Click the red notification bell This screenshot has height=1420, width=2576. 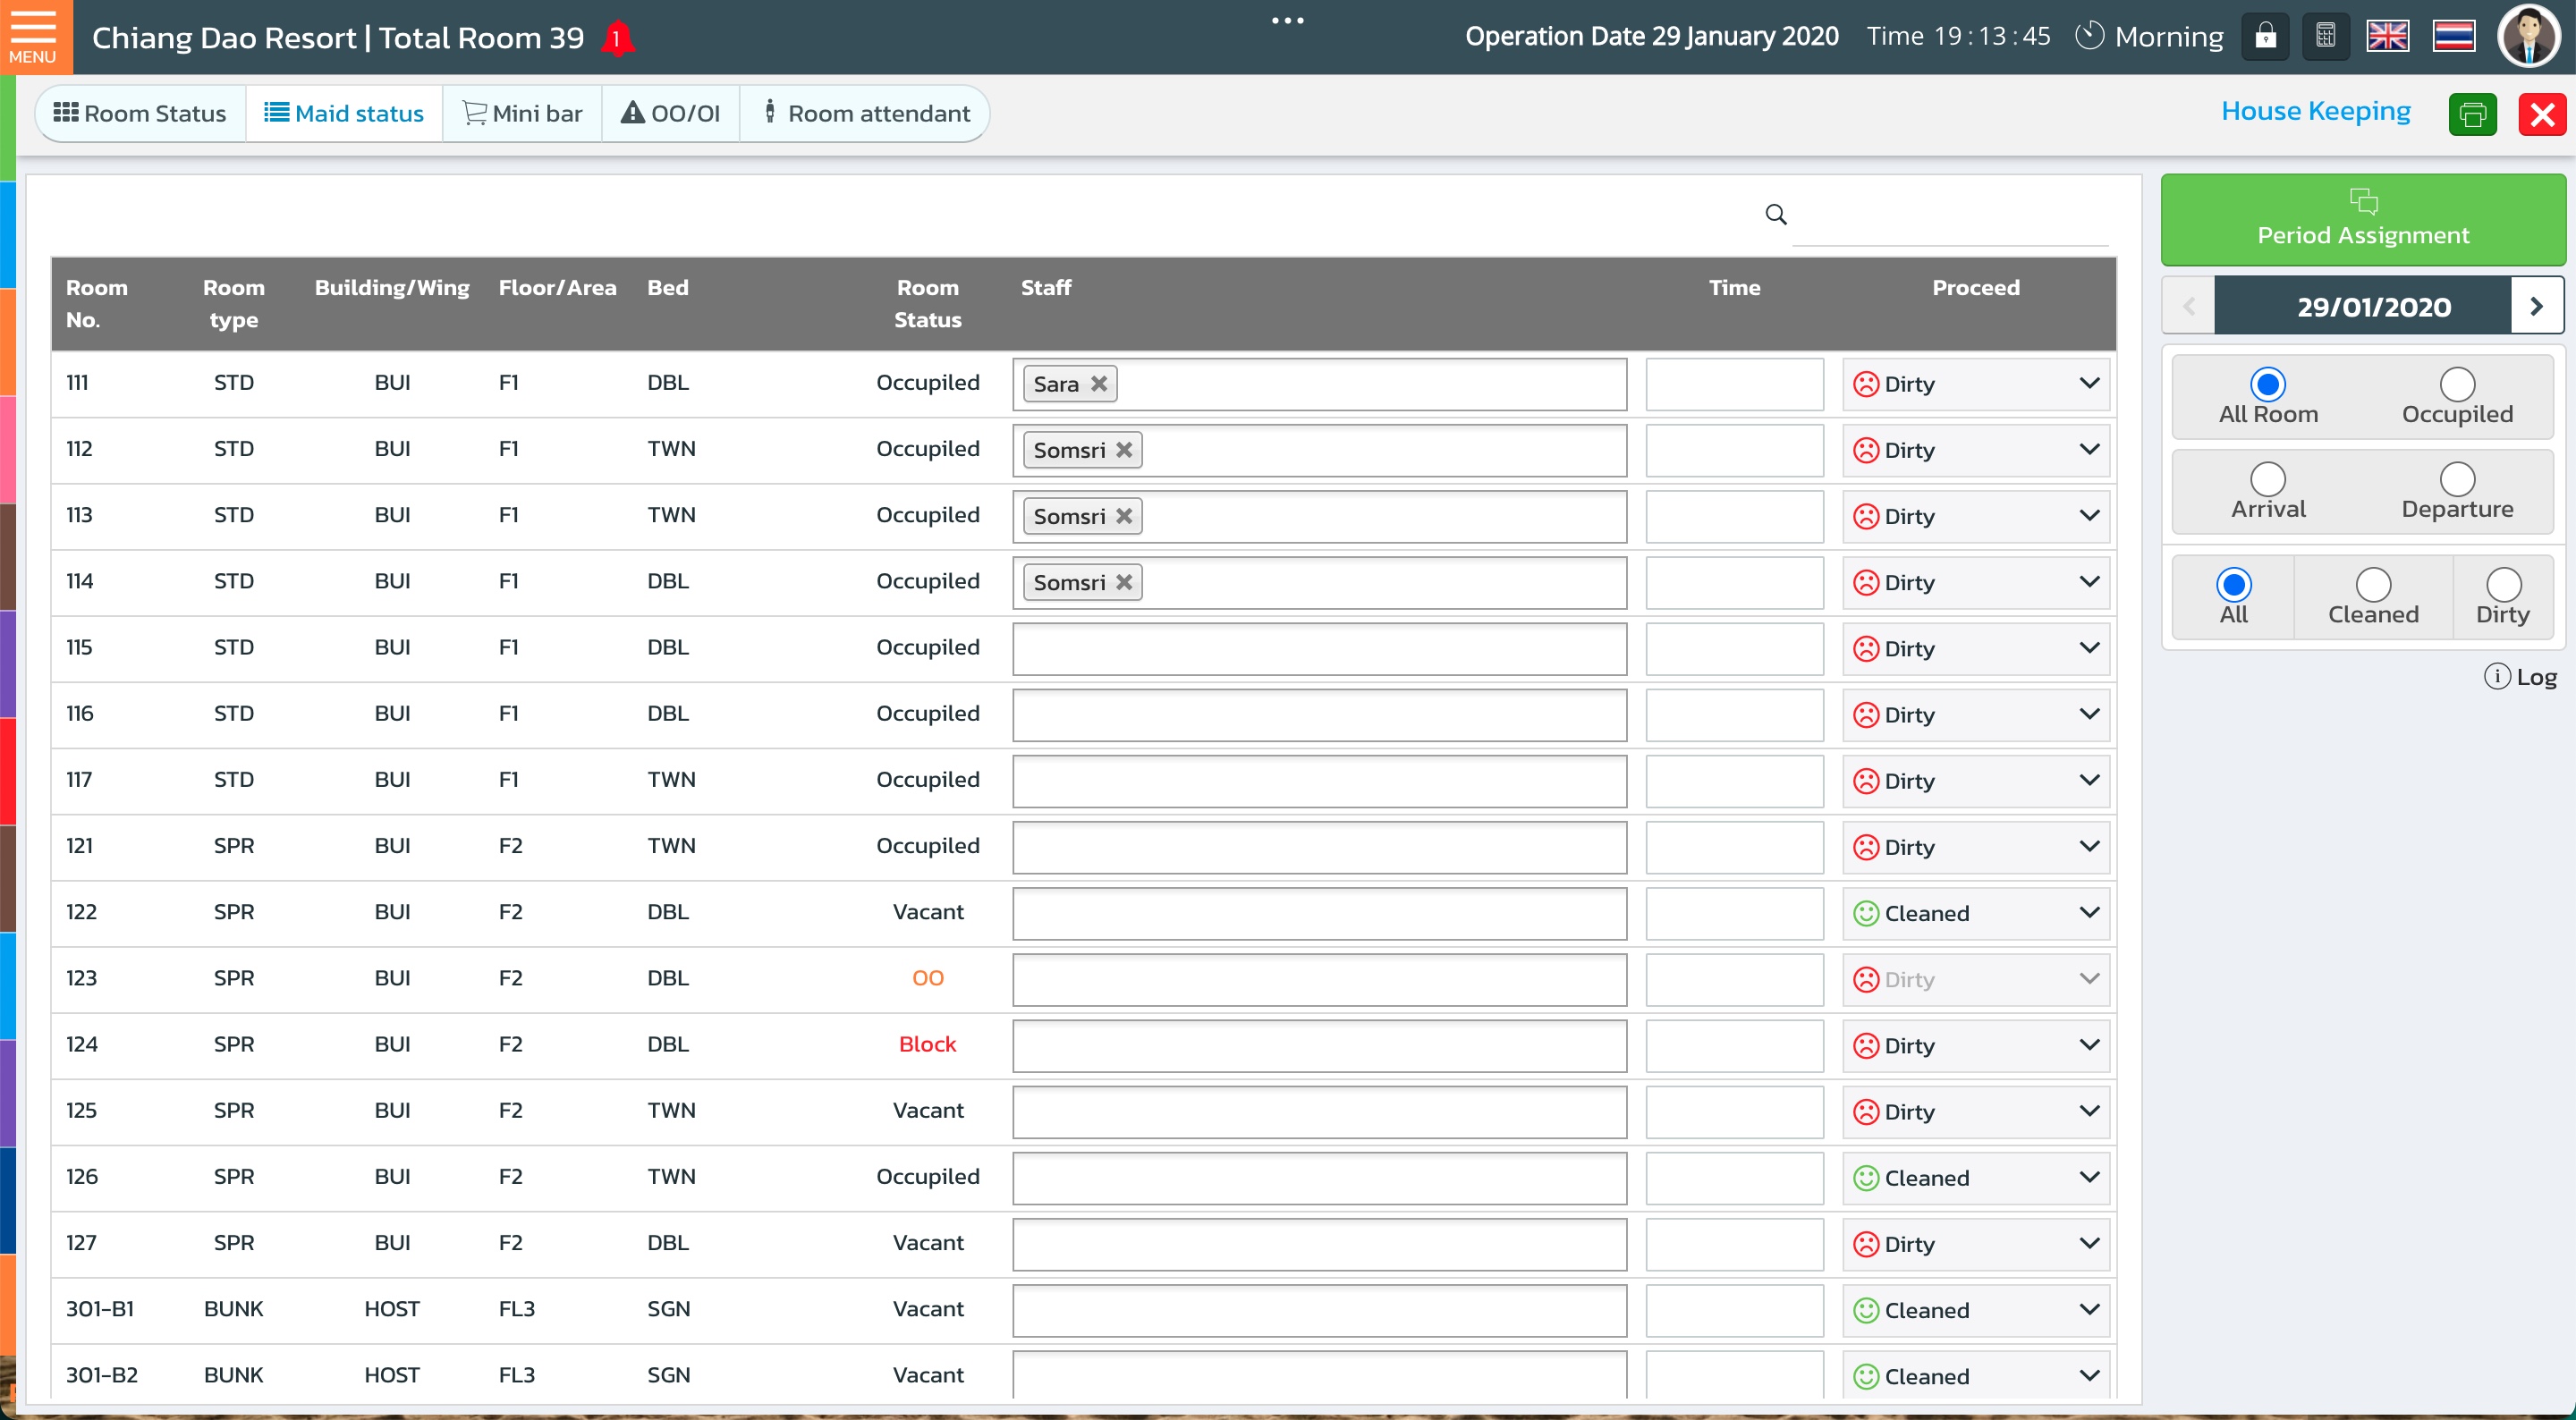617,38
